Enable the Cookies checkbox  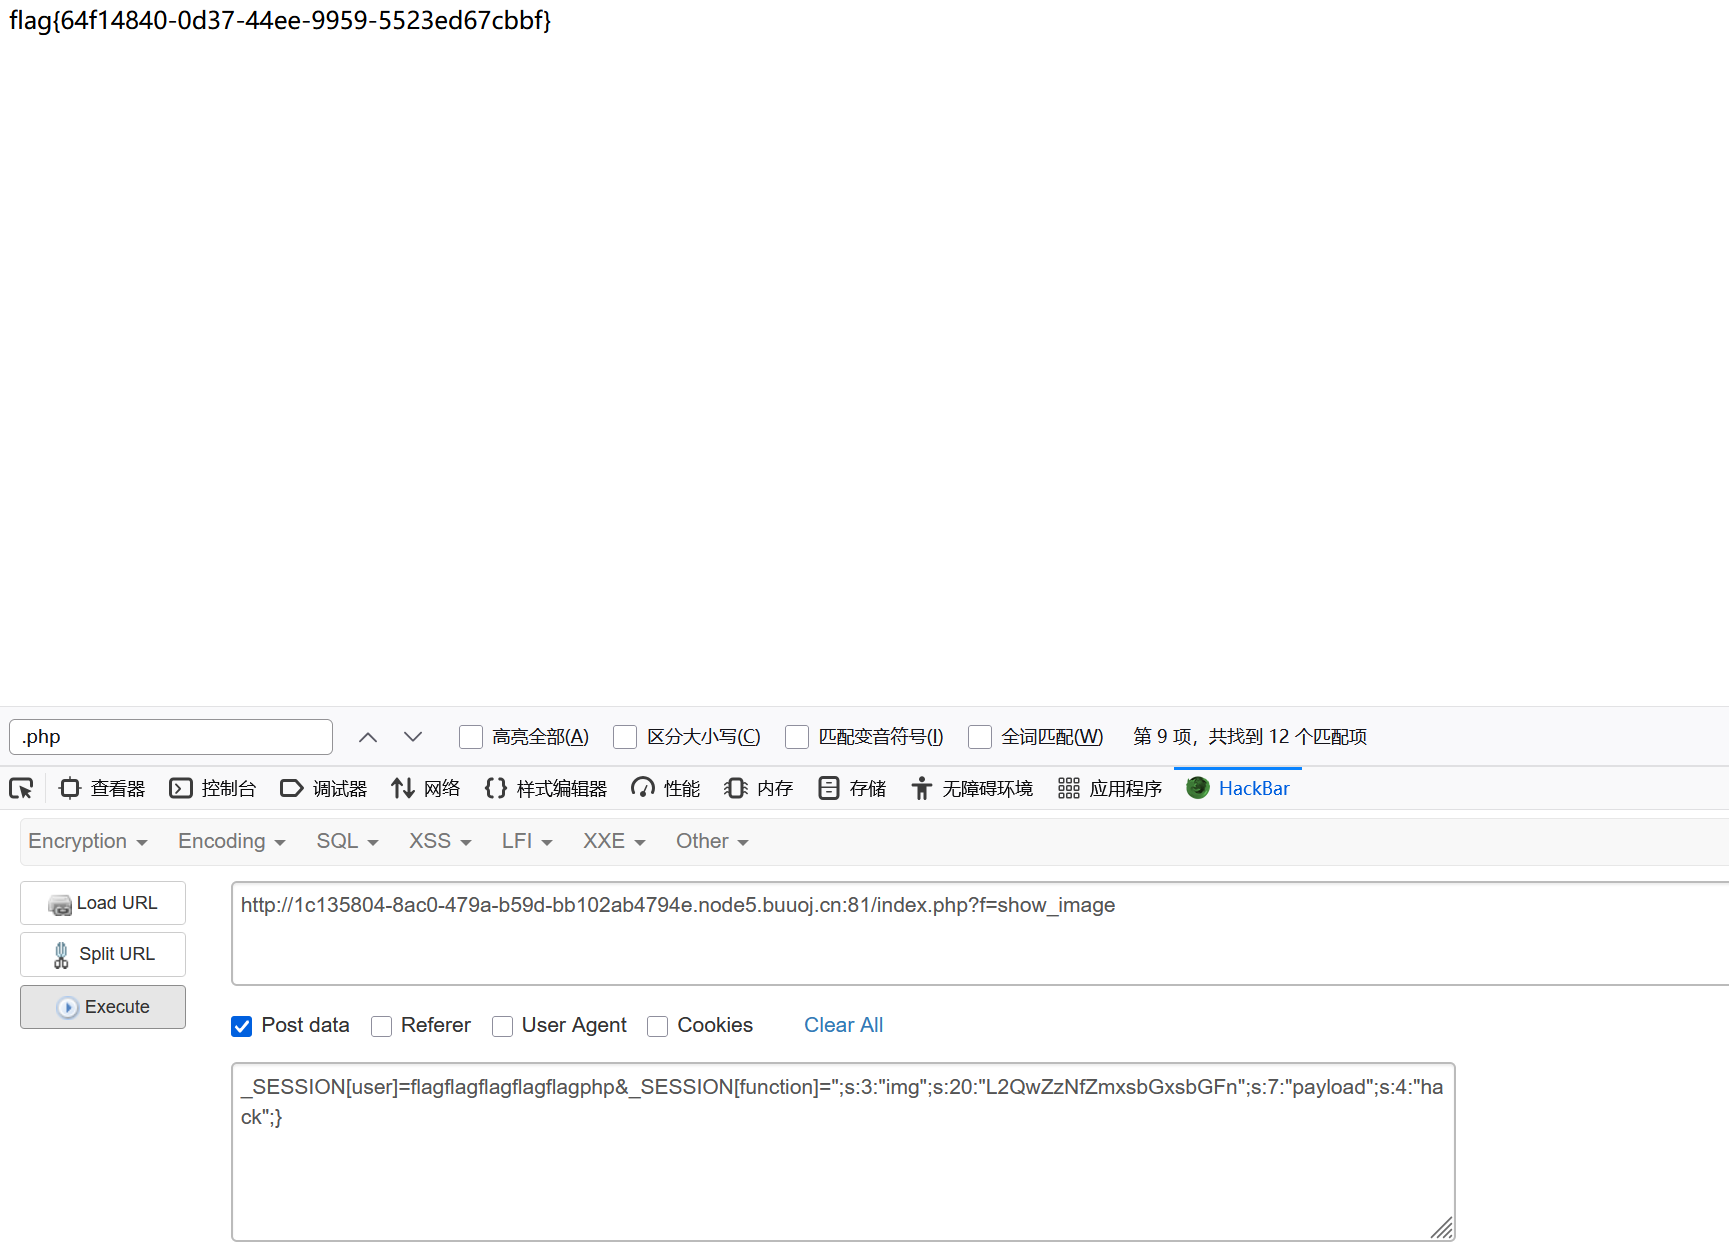(658, 1026)
